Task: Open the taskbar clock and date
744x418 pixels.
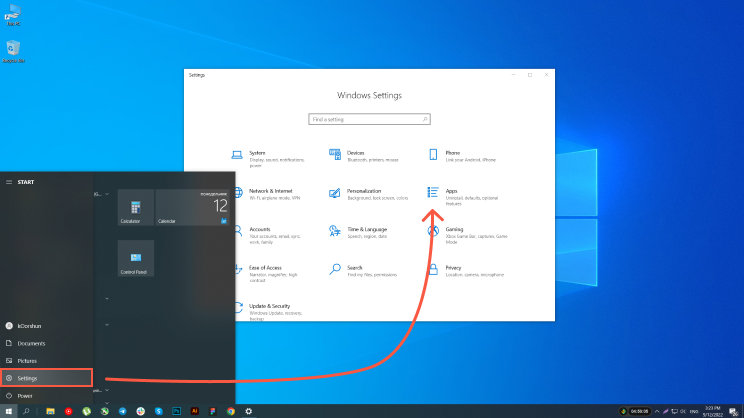Action: pos(712,411)
